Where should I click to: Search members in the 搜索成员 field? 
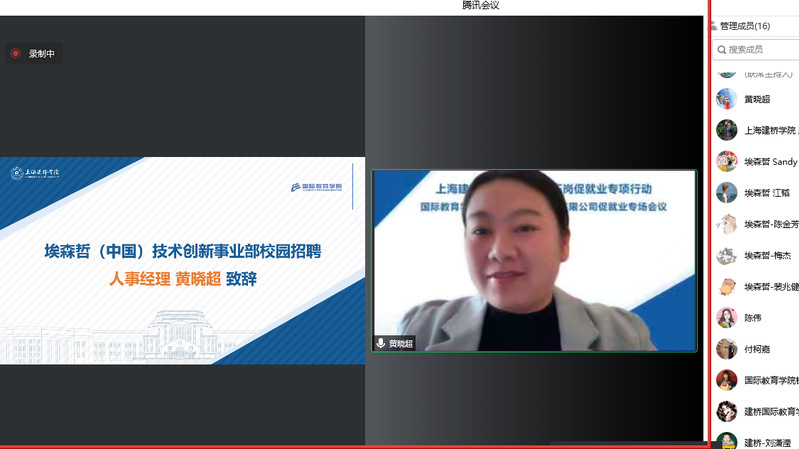[x=756, y=49]
